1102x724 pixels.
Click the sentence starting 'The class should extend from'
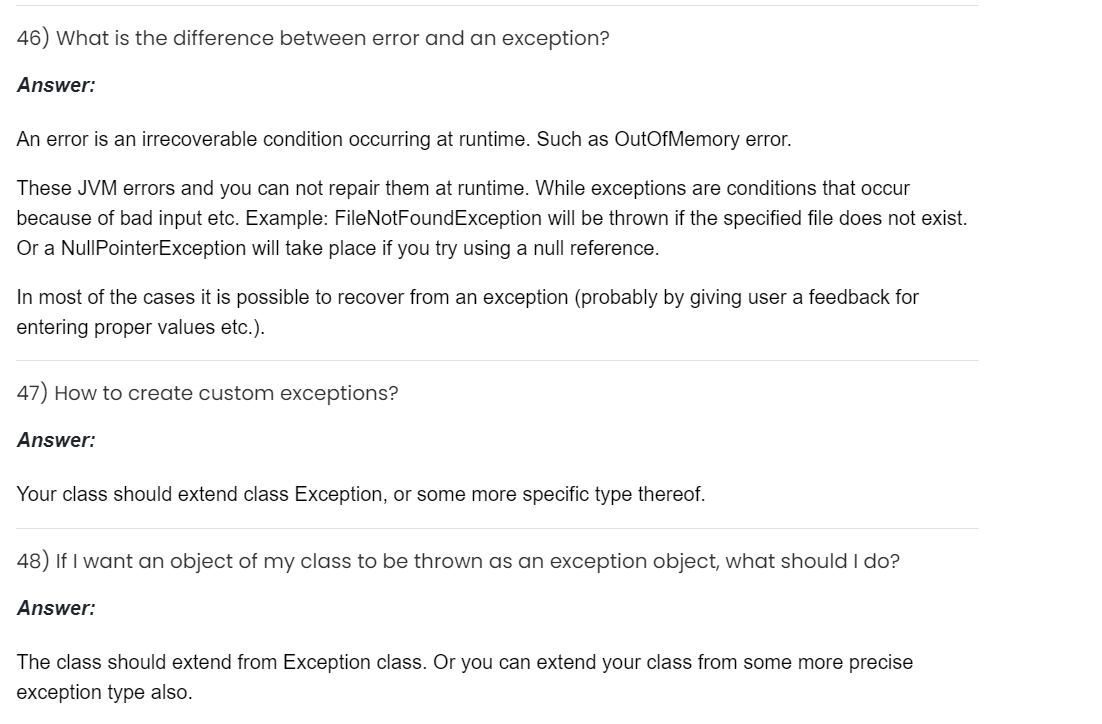(464, 663)
